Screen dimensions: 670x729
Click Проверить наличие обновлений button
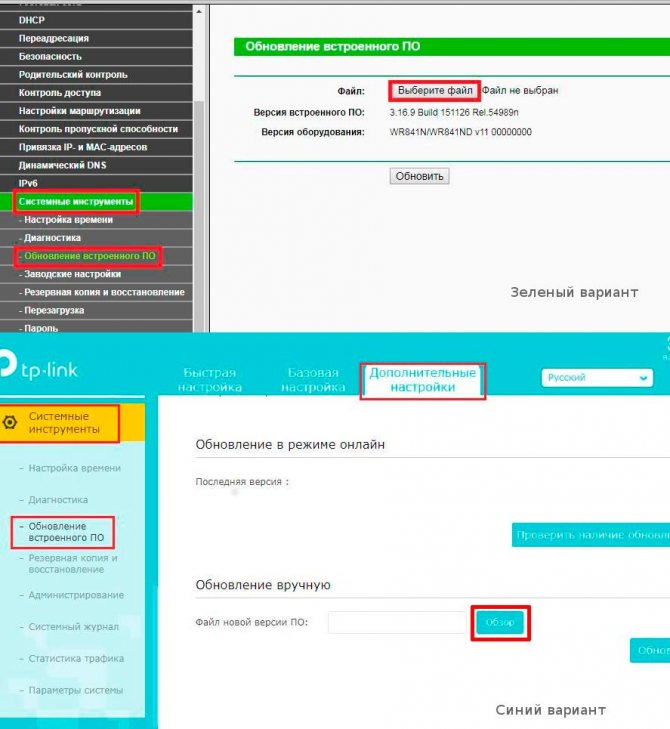pos(591,535)
